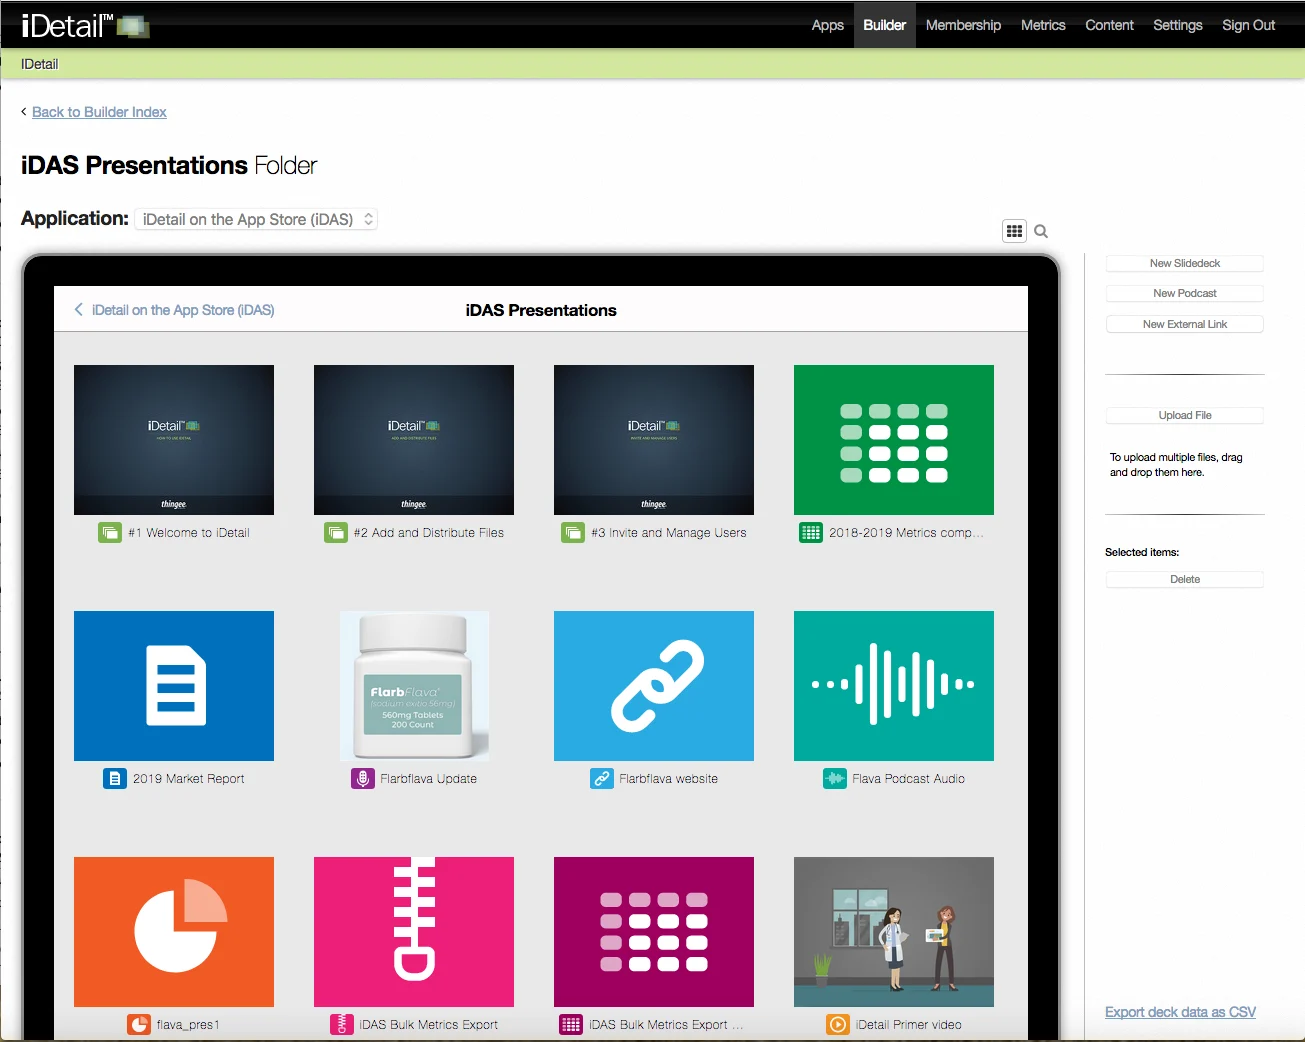Click the IDetail breadcrumb in green bar
This screenshot has height=1042, width=1305.
(x=39, y=64)
